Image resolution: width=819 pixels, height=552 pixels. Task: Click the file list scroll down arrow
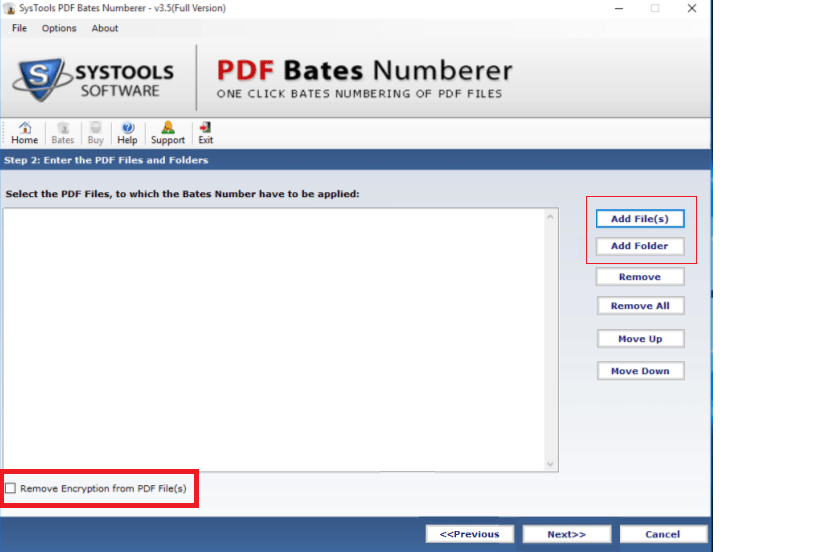(550, 464)
